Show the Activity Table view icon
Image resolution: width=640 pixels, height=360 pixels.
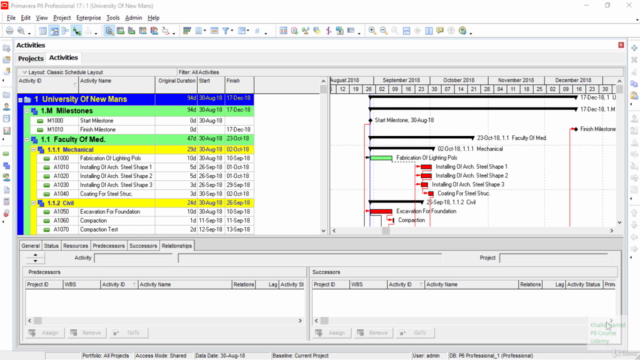[x=43, y=31]
